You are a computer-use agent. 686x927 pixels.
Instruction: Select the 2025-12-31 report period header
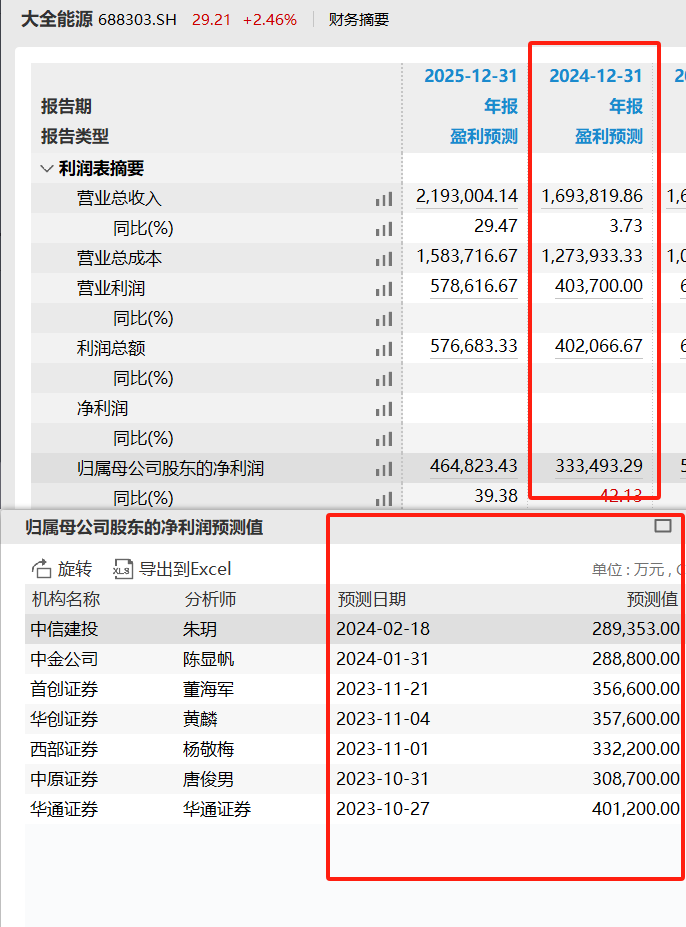click(x=471, y=76)
